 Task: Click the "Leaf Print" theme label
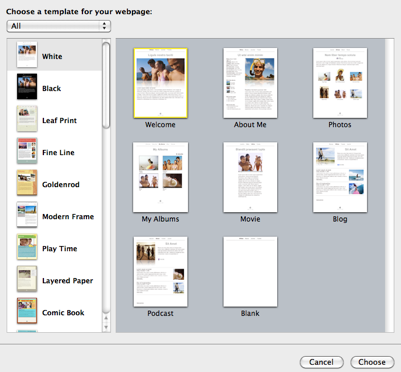59,120
